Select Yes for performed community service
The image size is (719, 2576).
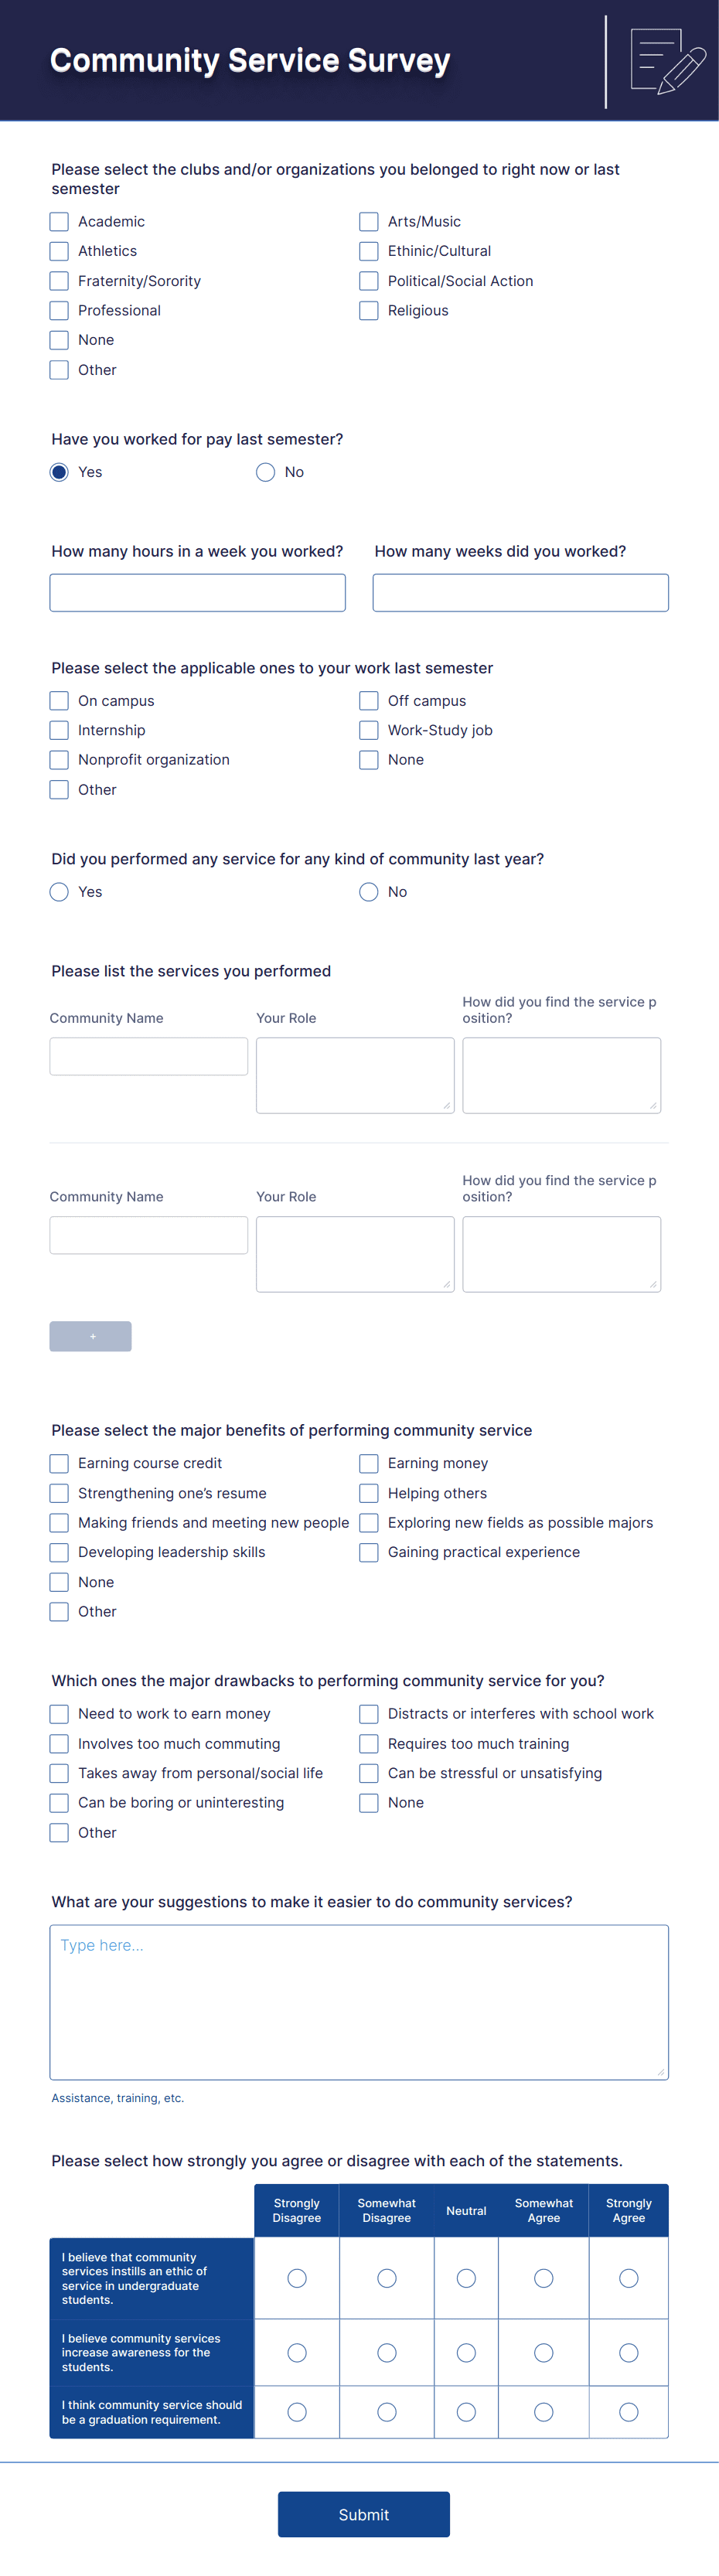point(60,892)
